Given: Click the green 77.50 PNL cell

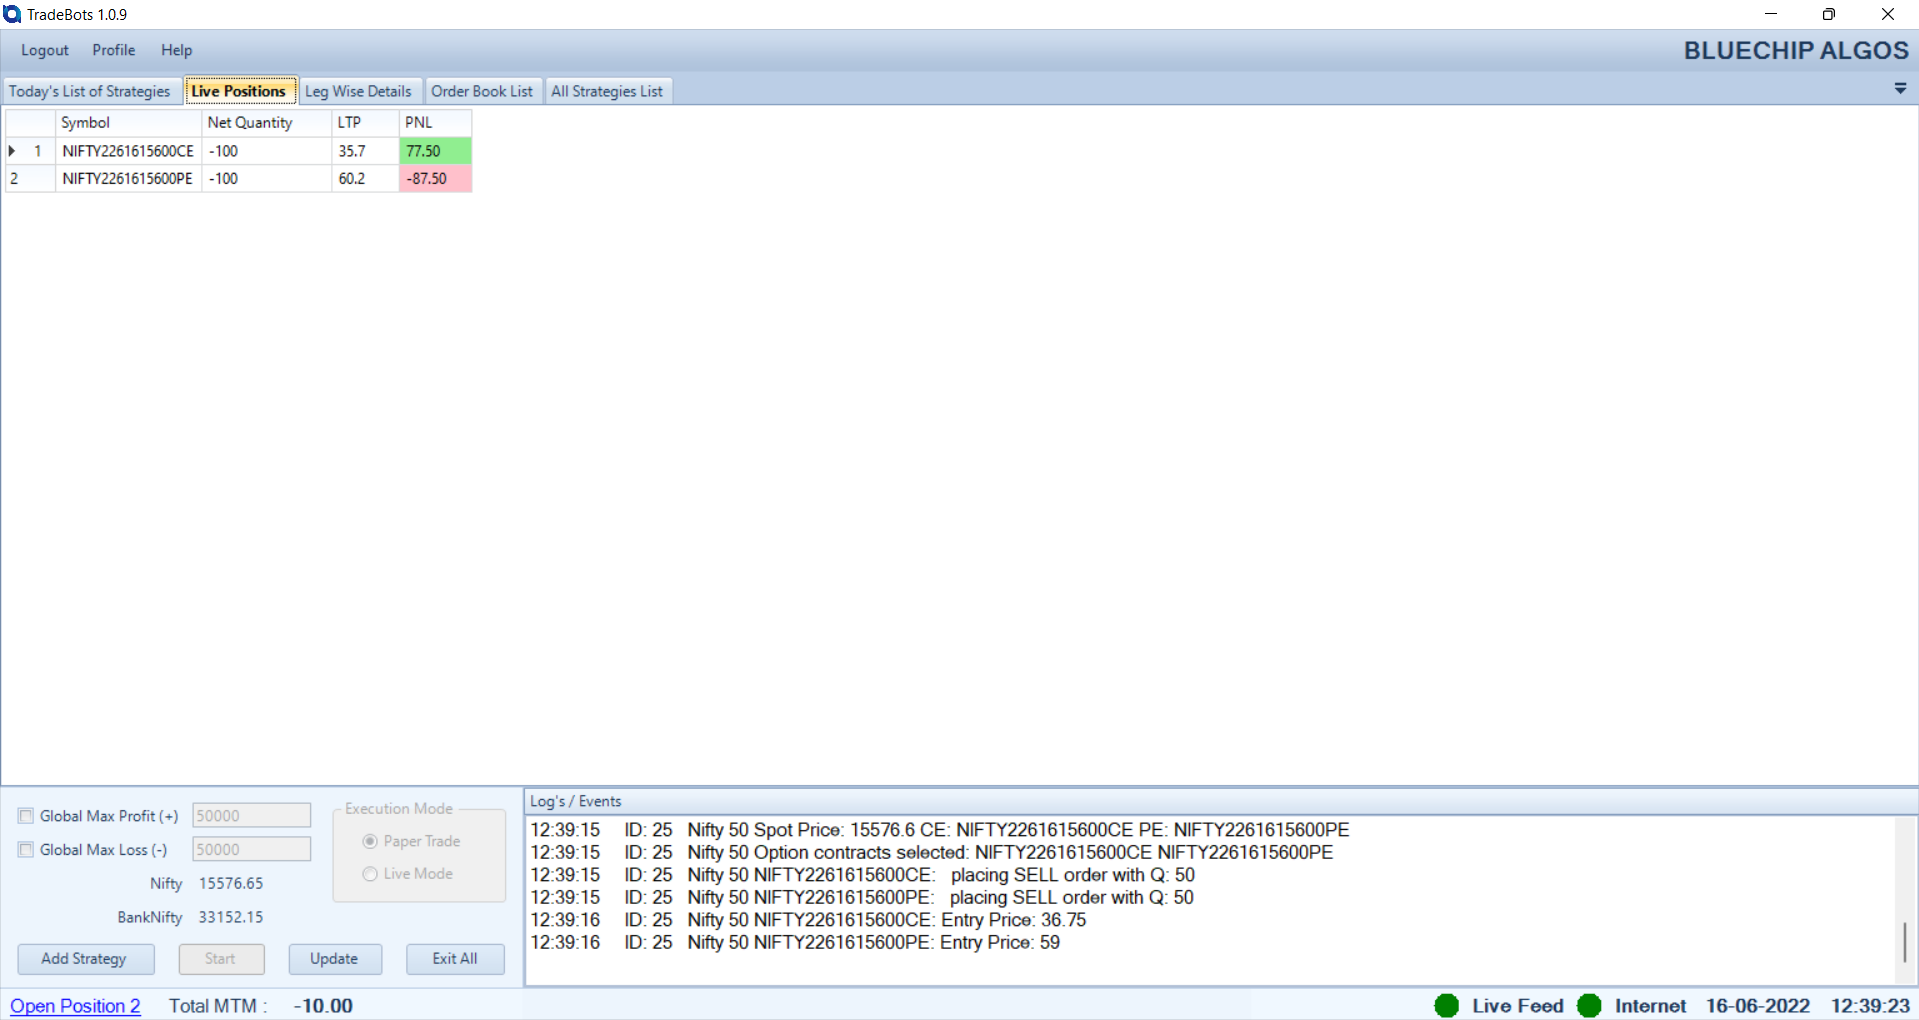Looking at the screenshot, I should [x=435, y=151].
